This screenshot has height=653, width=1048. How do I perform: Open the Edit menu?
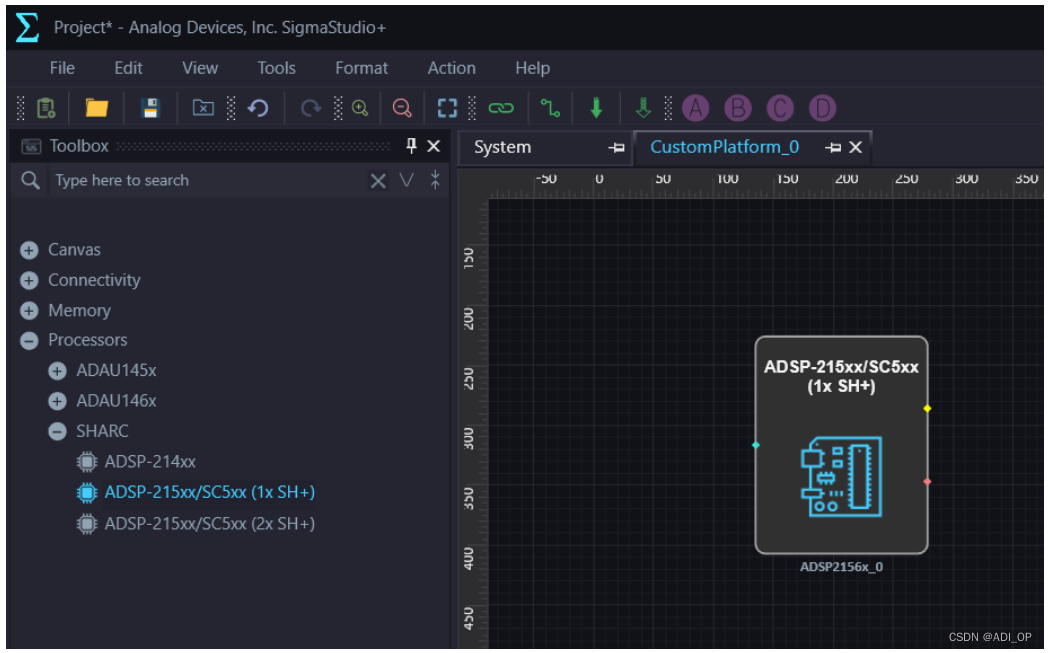[128, 68]
